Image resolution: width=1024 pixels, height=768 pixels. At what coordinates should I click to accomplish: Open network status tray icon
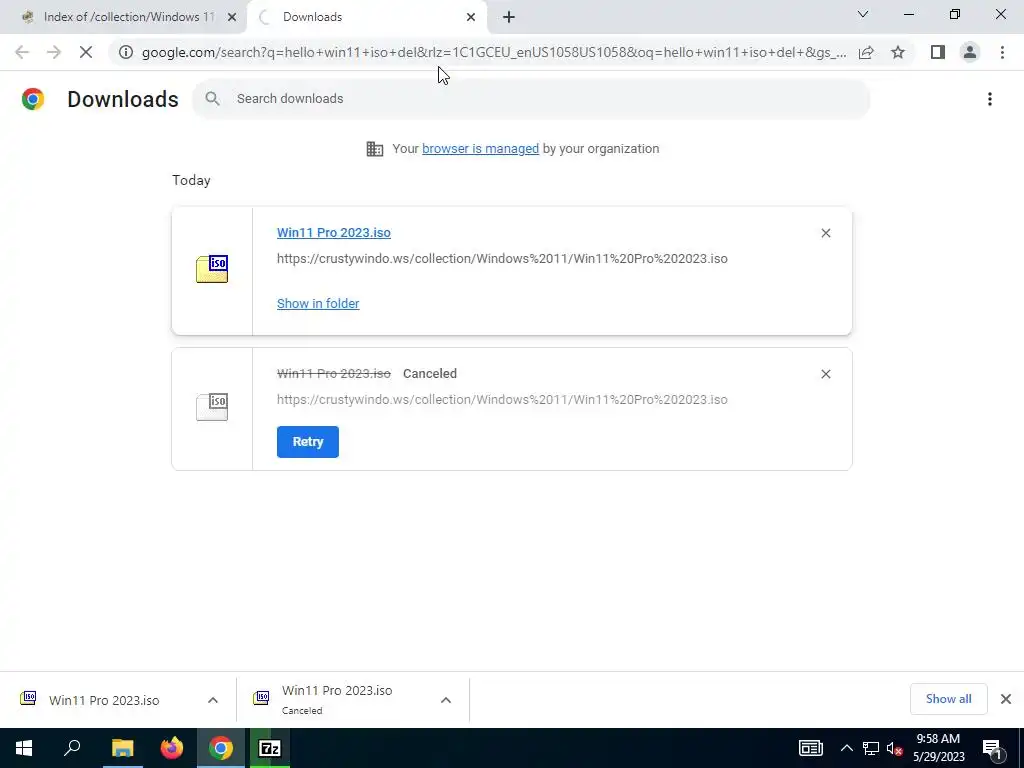click(x=871, y=748)
